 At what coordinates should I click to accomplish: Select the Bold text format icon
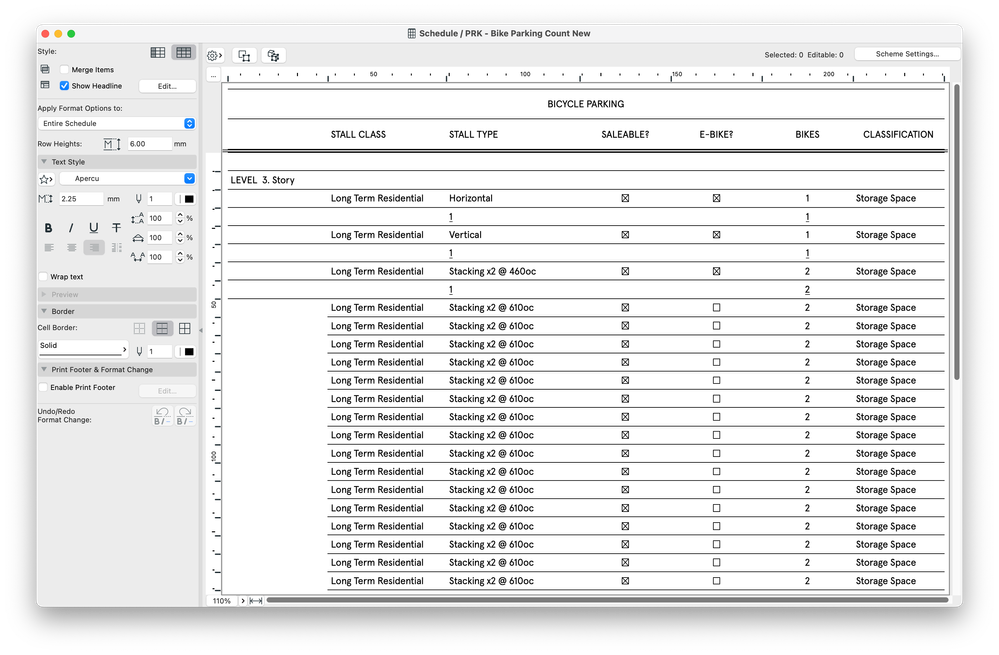(48, 227)
